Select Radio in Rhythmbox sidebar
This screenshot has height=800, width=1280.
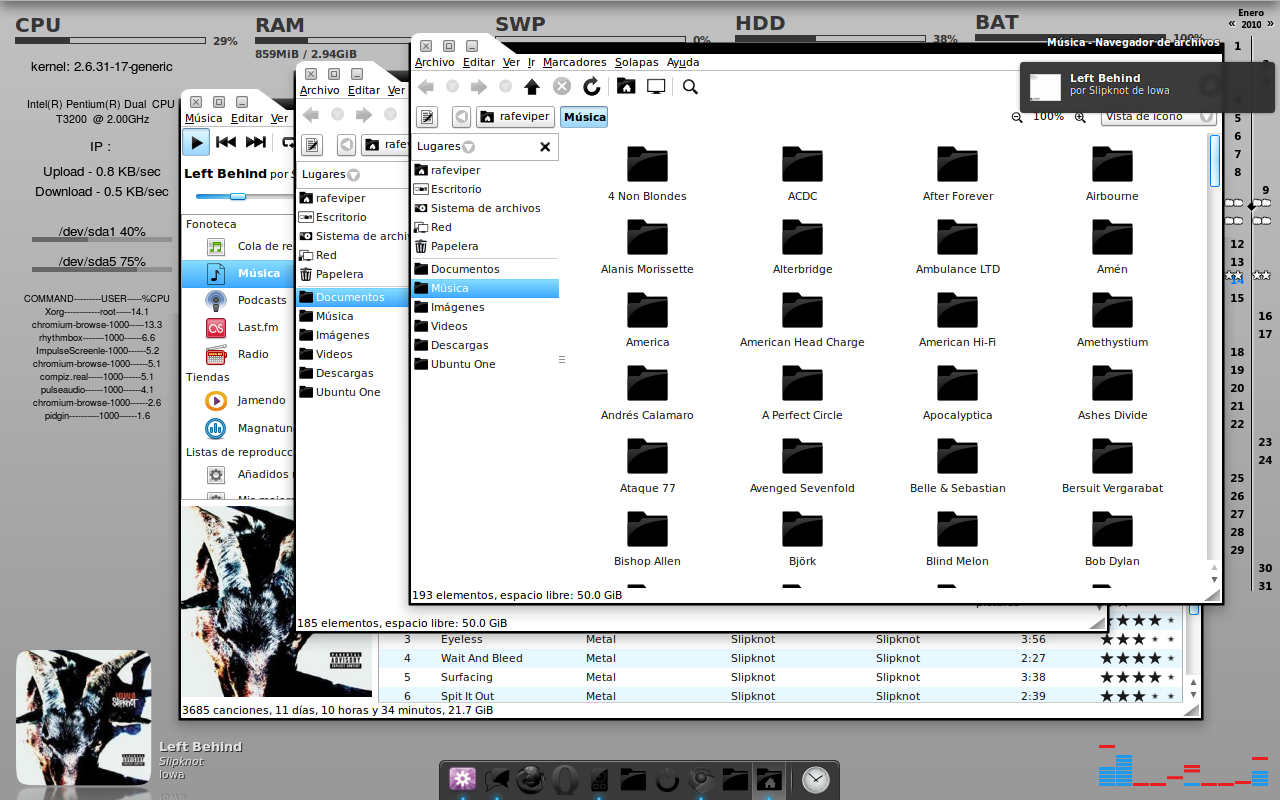[x=238, y=354]
